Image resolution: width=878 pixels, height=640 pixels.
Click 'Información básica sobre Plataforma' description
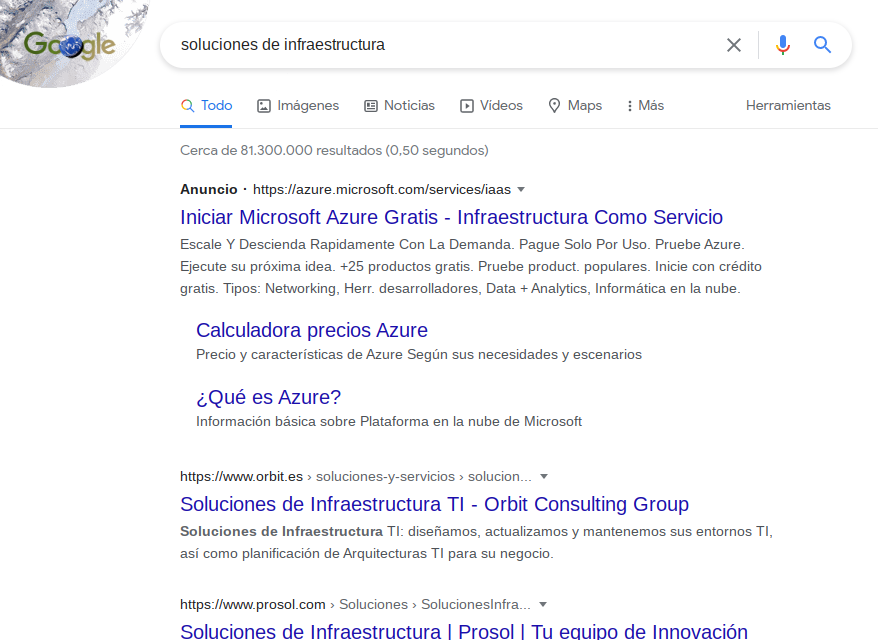click(389, 422)
